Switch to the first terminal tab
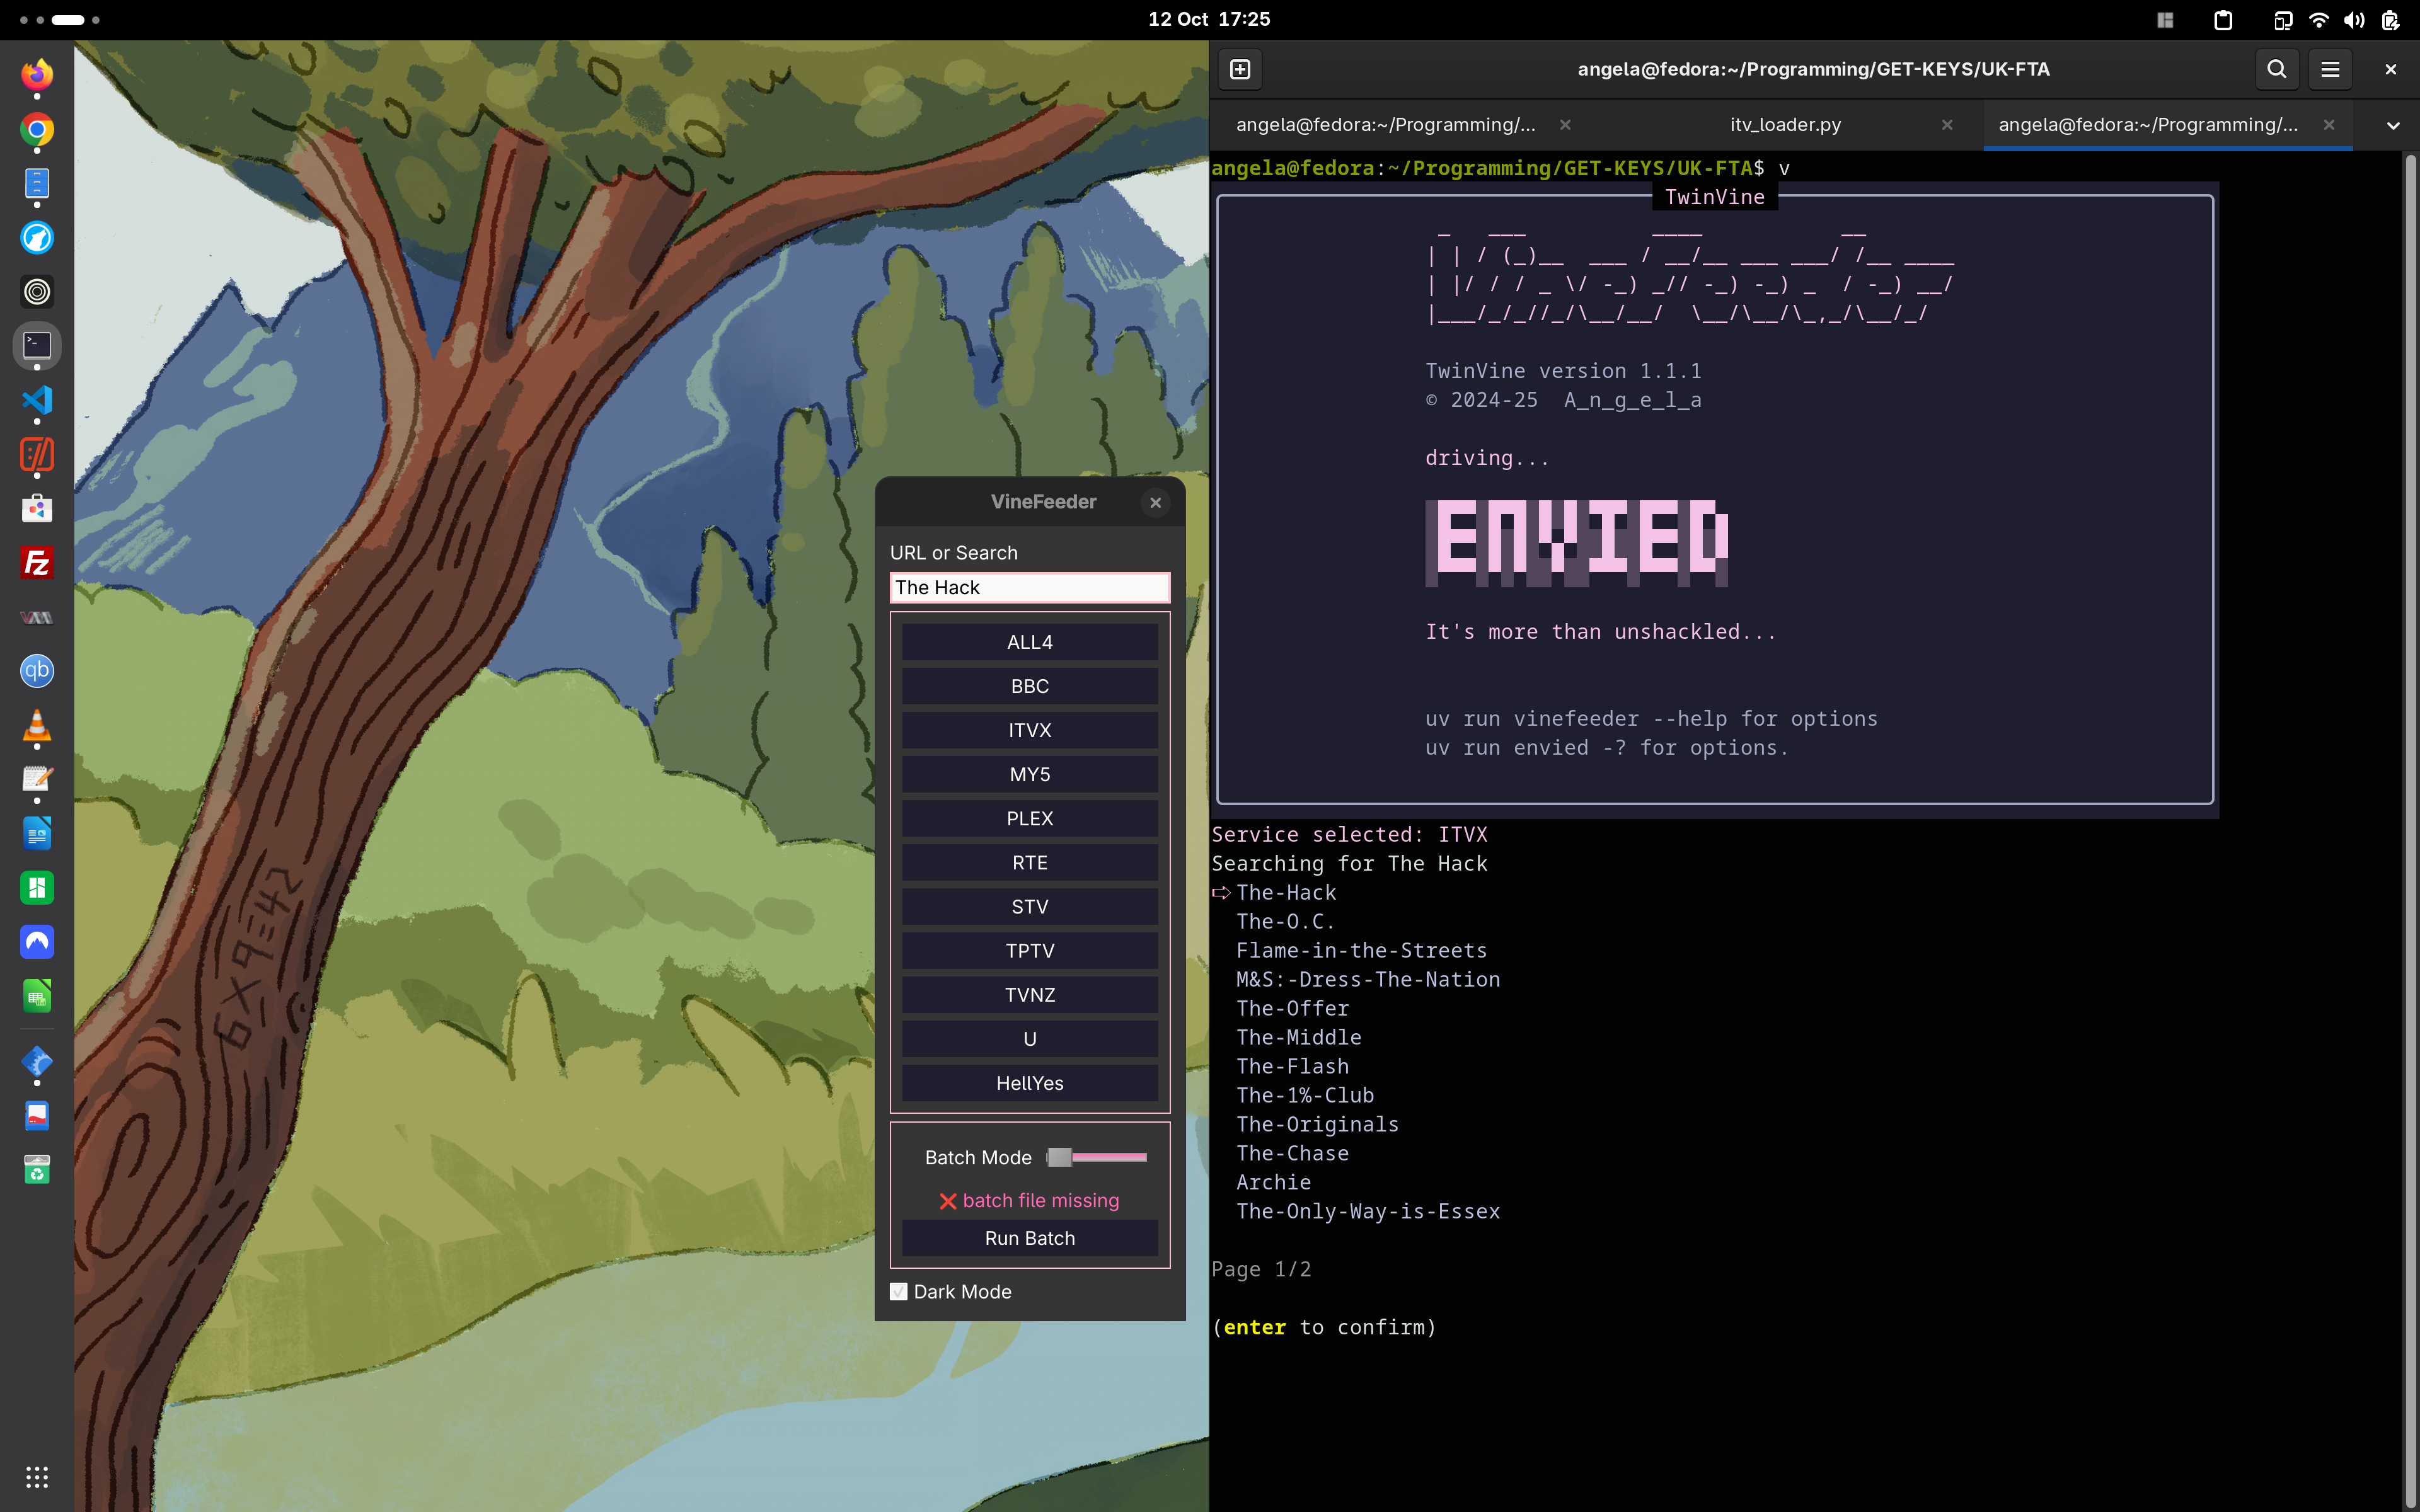This screenshot has height=1512, width=2420. click(1385, 125)
